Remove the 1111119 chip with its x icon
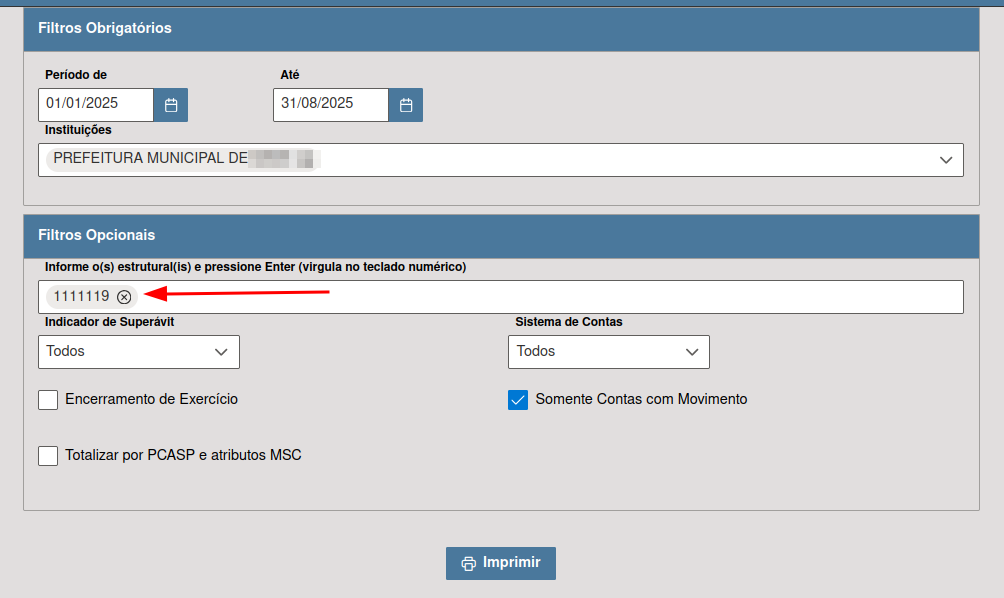 click(124, 297)
